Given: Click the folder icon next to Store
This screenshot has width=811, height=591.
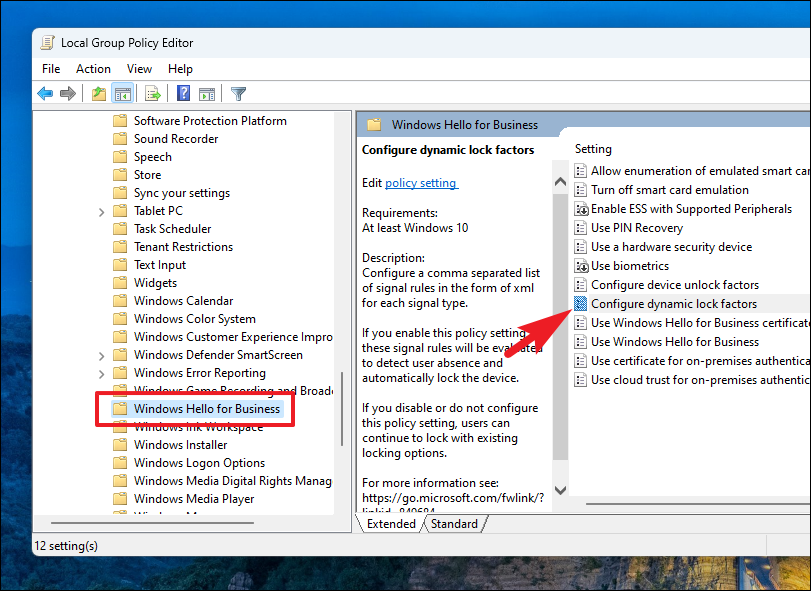Looking at the screenshot, I should pyautogui.click(x=120, y=175).
